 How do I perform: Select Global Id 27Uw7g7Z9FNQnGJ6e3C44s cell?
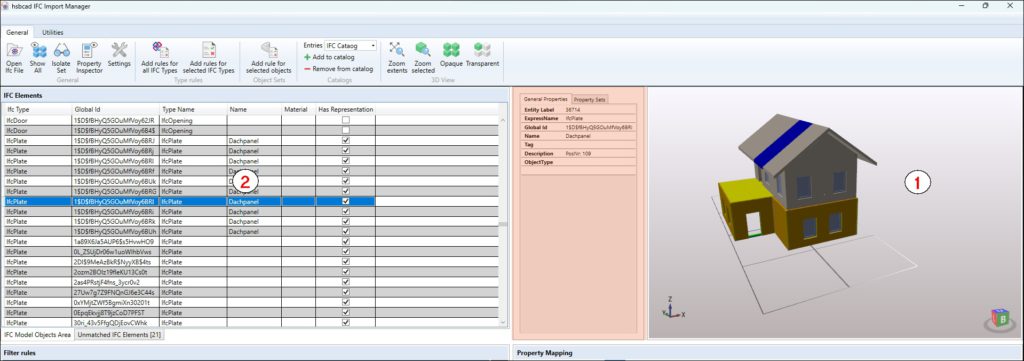click(116, 292)
